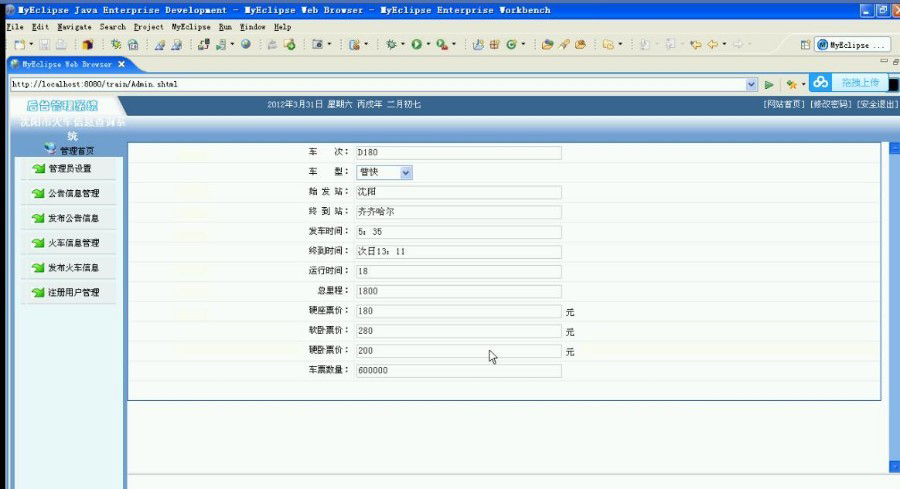Screen dimensions: 900x489
Task: Click the search flashlight toolbar icon
Action: coord(564,44)
